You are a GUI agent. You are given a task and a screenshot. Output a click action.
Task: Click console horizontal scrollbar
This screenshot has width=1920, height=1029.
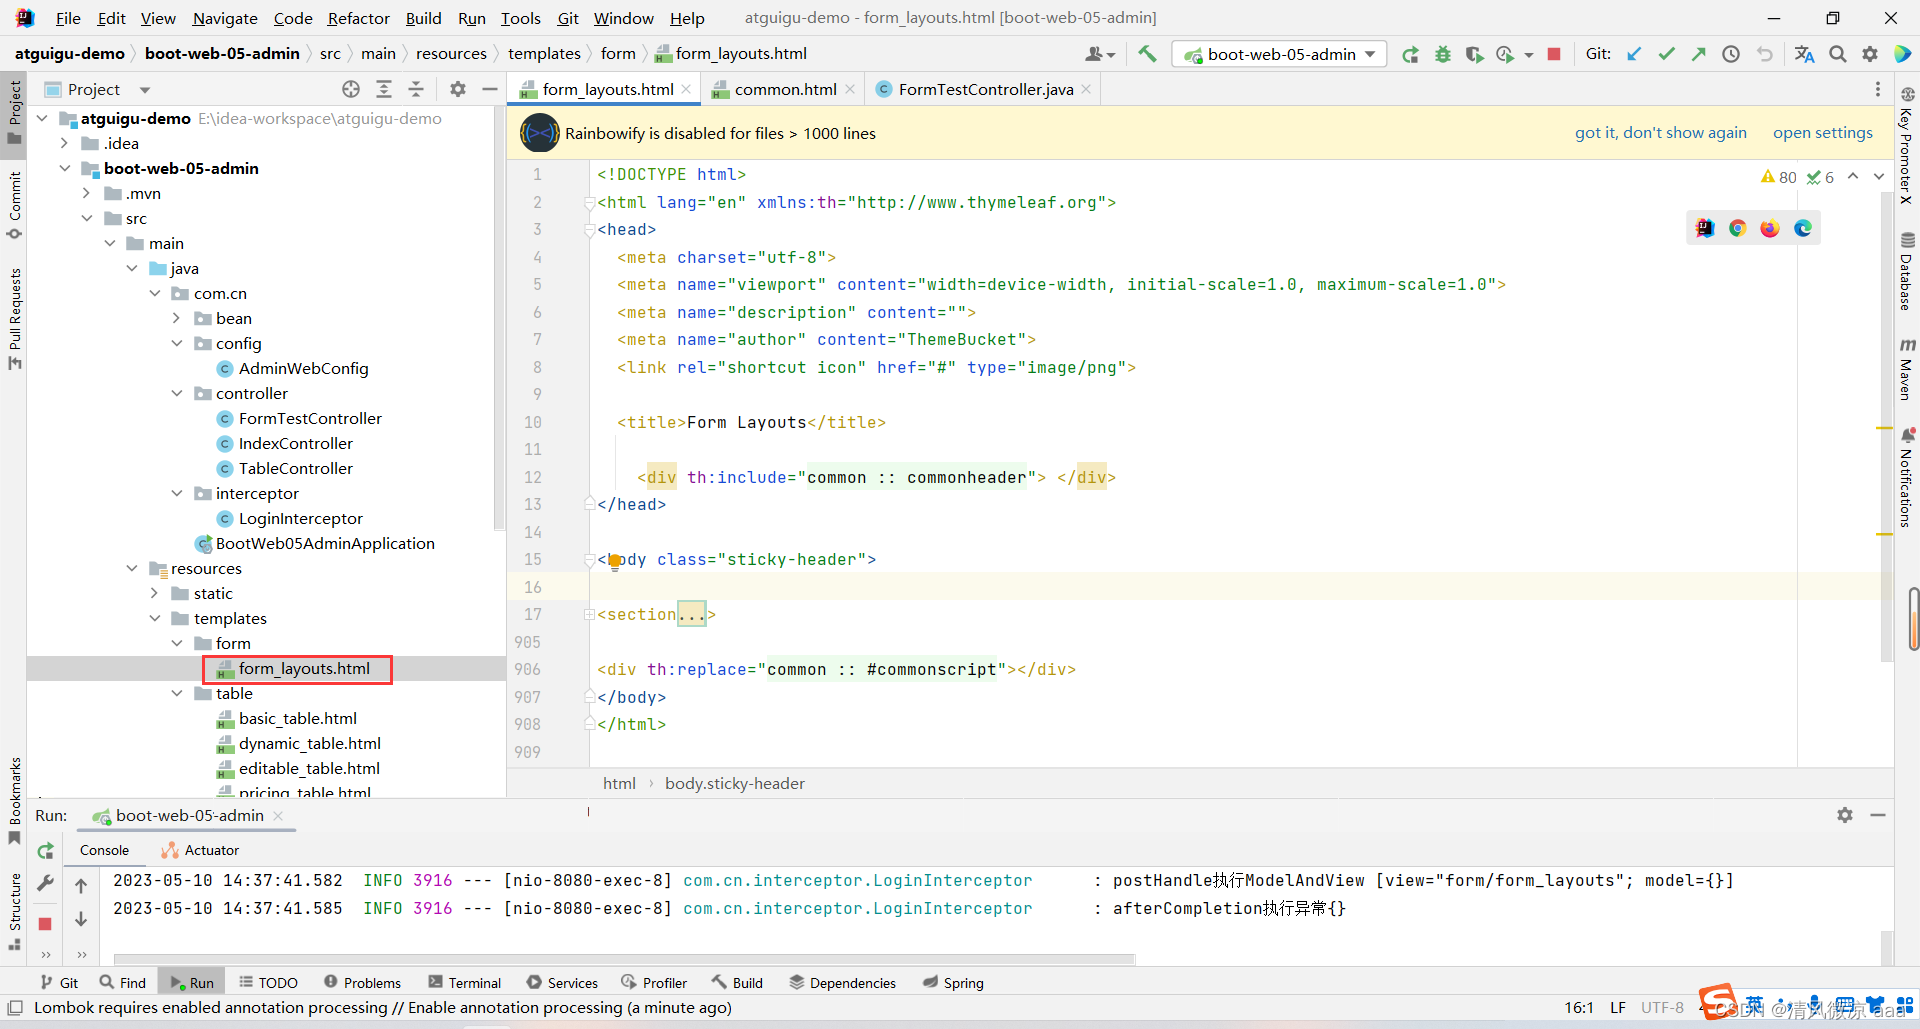625,959
